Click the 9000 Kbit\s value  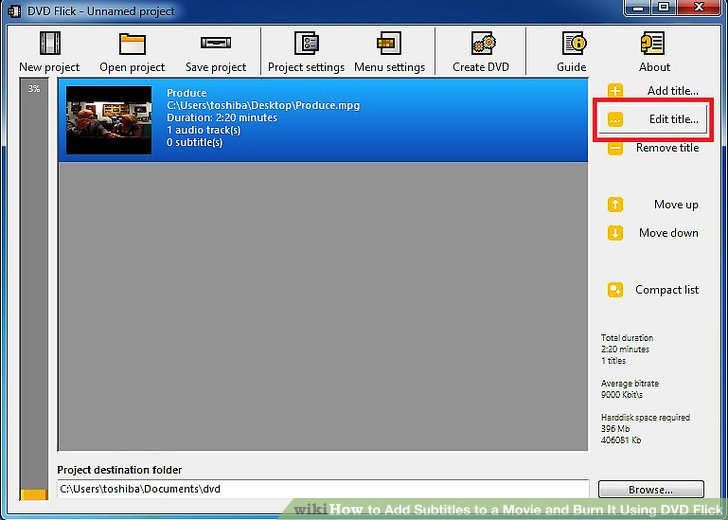pyautogui.click(x=622, y=395)
